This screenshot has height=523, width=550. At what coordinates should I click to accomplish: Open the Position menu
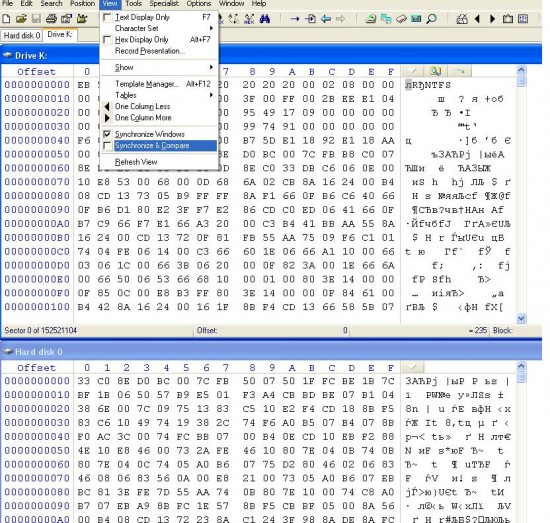[x=82, y=4]
